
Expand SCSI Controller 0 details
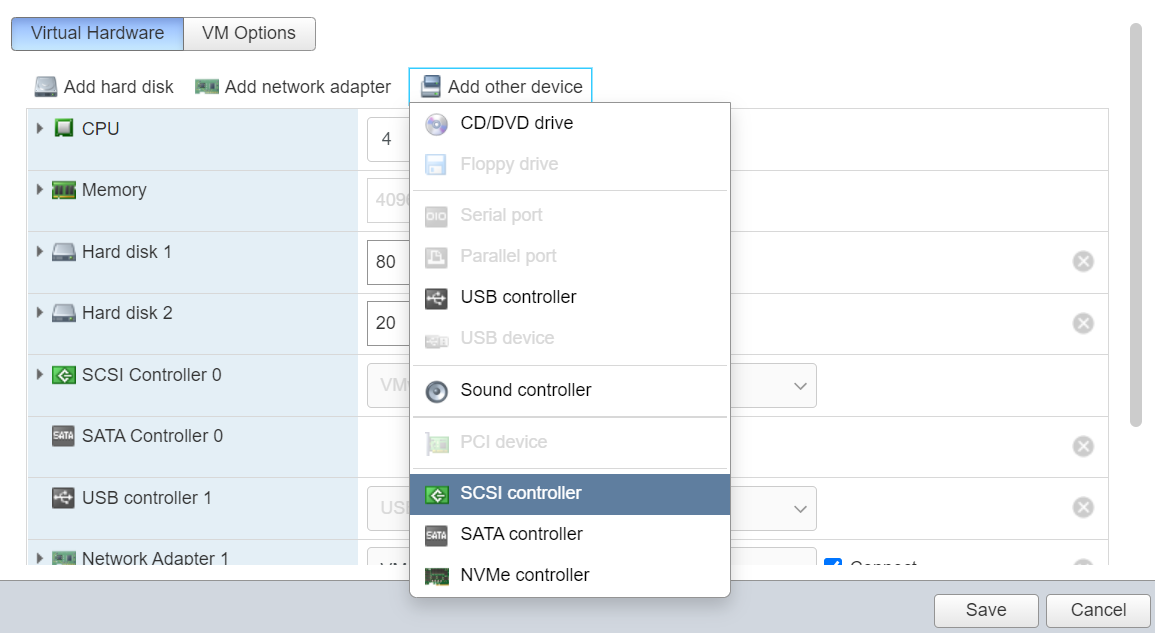(x=40, y=375)
